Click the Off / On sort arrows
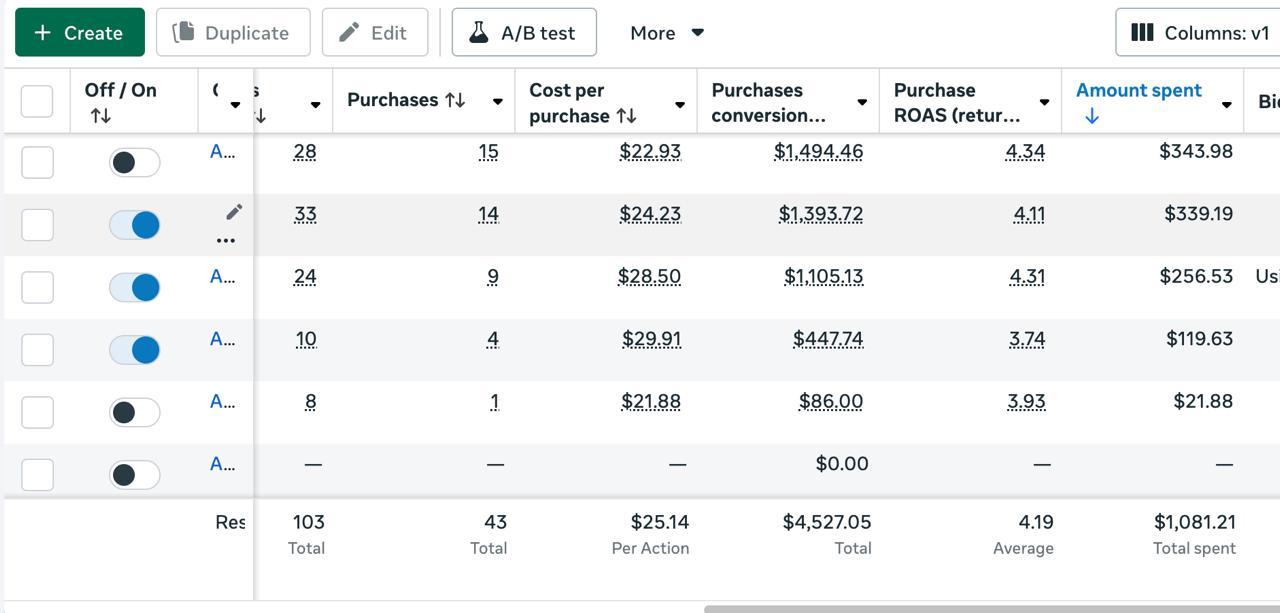Viewport: 1280px width, 613px height. pos(100,116)
